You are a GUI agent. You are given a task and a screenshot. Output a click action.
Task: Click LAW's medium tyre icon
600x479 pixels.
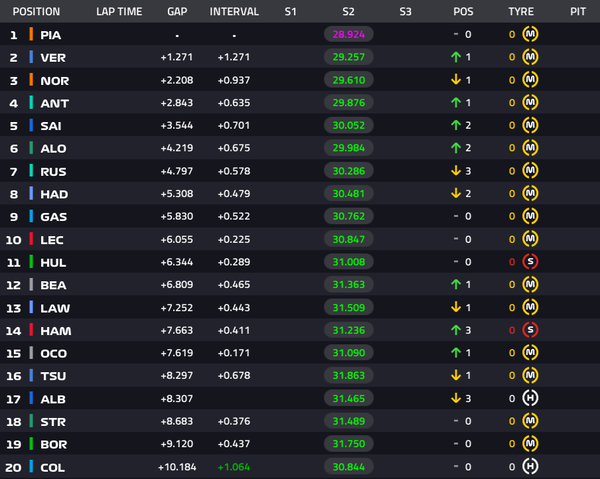click(530, 307)
